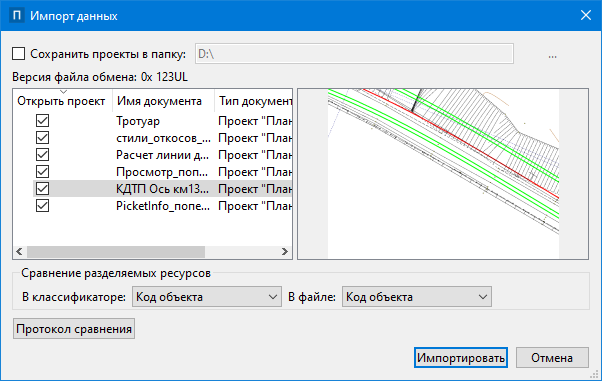Click the 'Имя документа' column header
Screen dimensions: 602x381
click(x=163, y=101)
